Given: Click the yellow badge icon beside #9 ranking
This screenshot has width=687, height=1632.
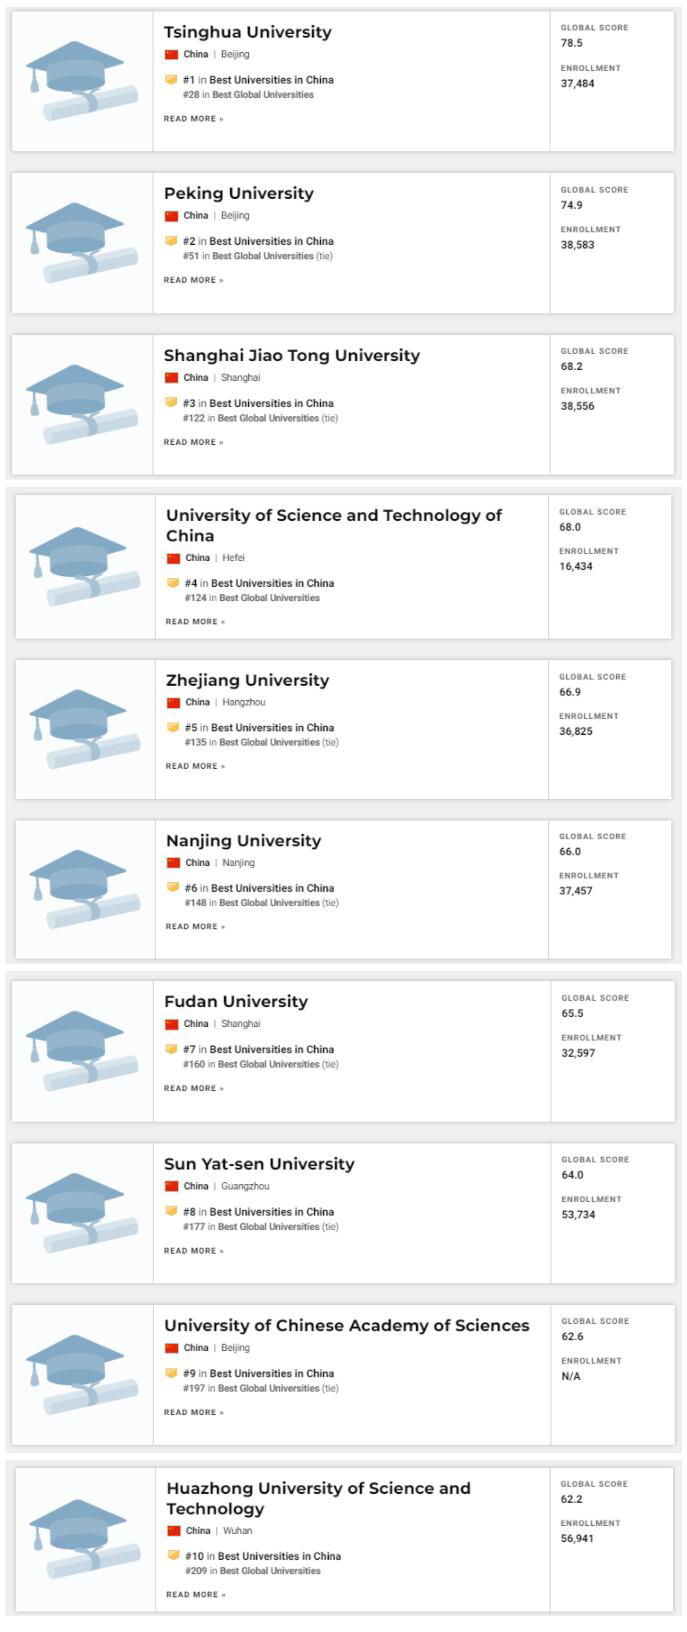Looking at the screenshot, I should 172,1373.
